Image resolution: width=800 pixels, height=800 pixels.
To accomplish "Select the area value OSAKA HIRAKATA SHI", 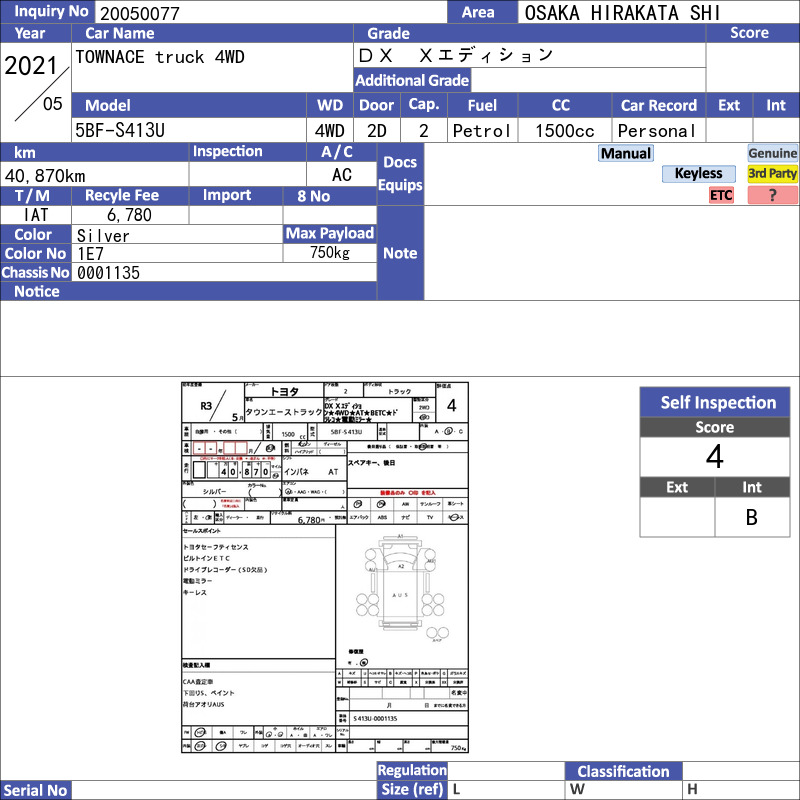I will point(622,13).
